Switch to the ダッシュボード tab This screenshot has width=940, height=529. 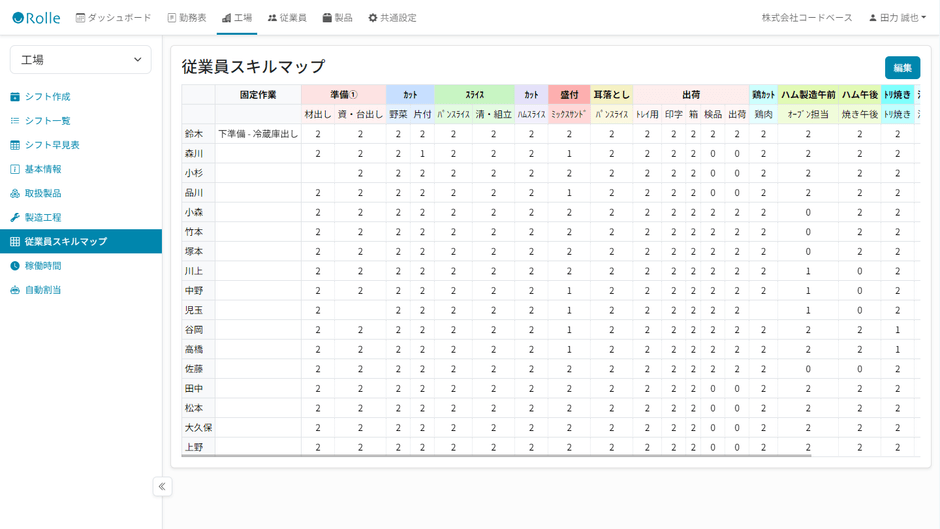click(x=114, y=18)
